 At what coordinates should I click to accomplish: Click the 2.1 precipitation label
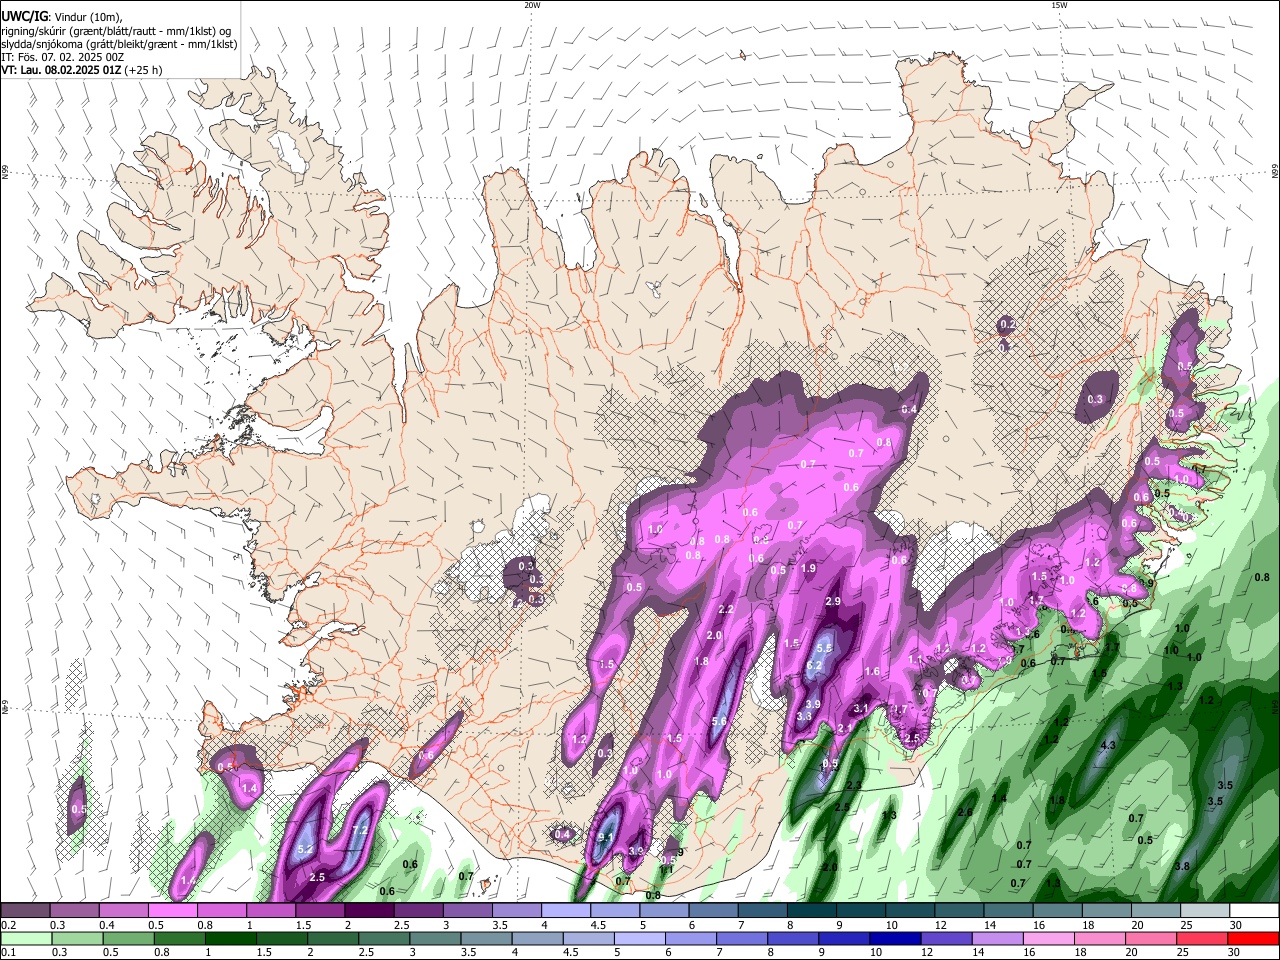click(x=844, y=729)
